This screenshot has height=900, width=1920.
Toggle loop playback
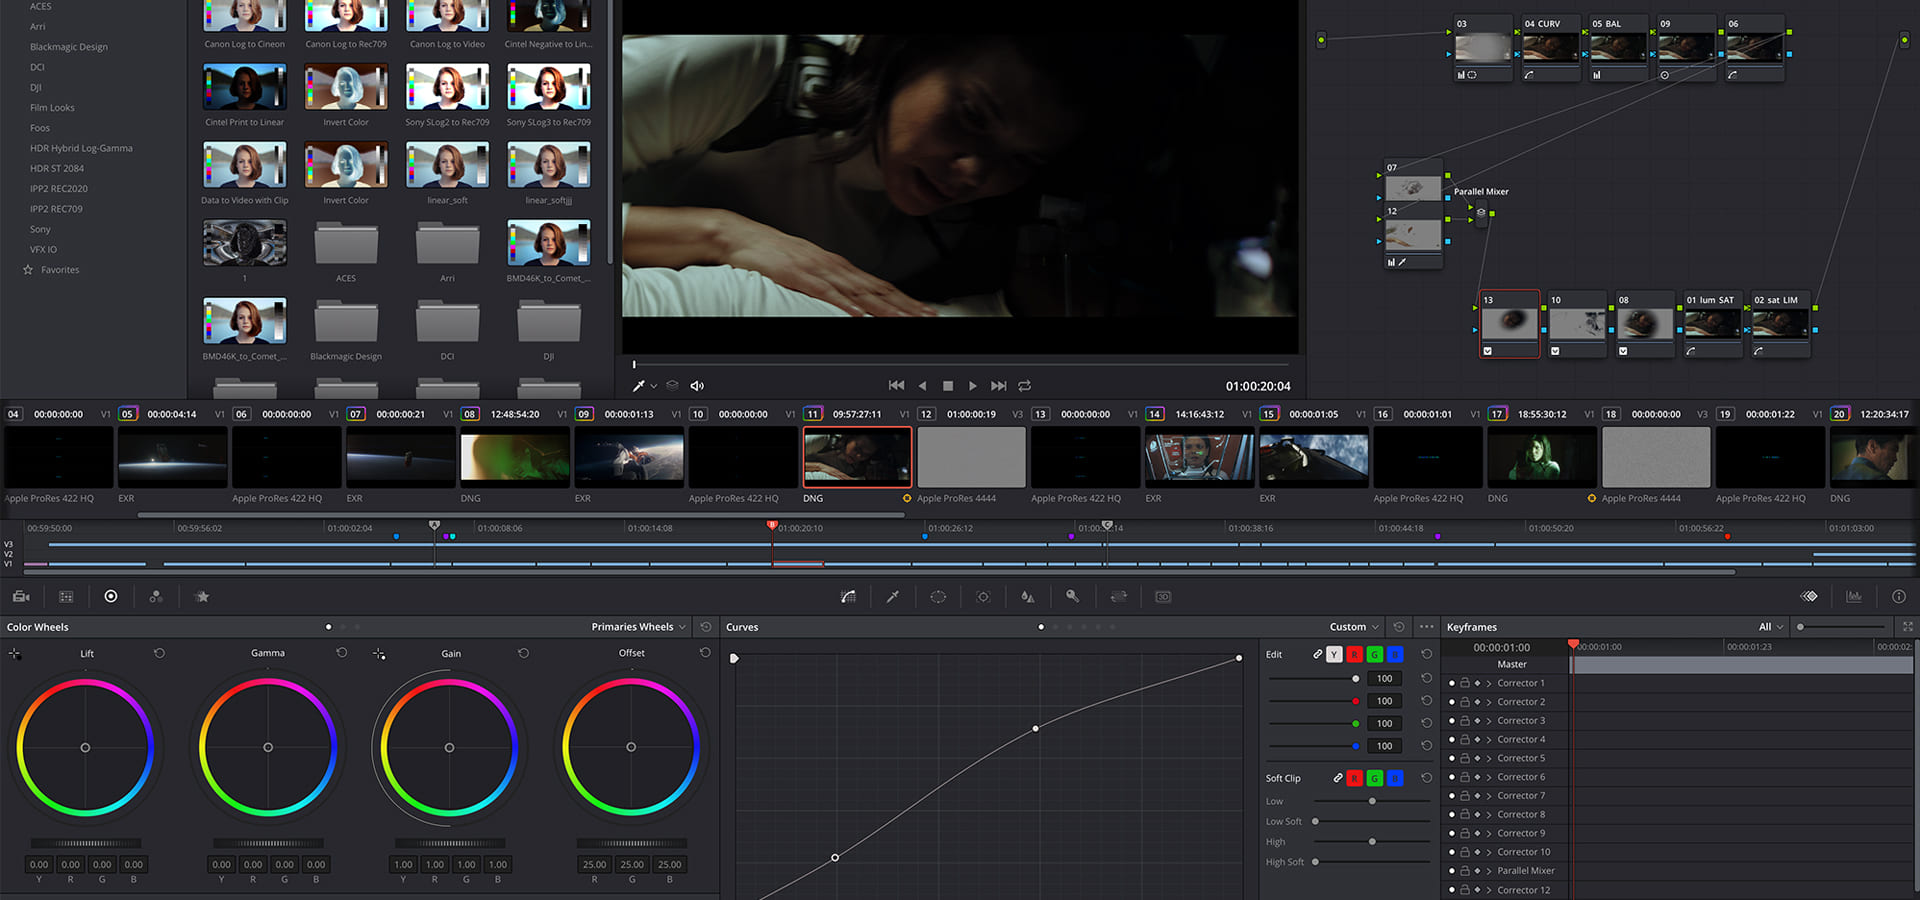tap(1025, 386)
